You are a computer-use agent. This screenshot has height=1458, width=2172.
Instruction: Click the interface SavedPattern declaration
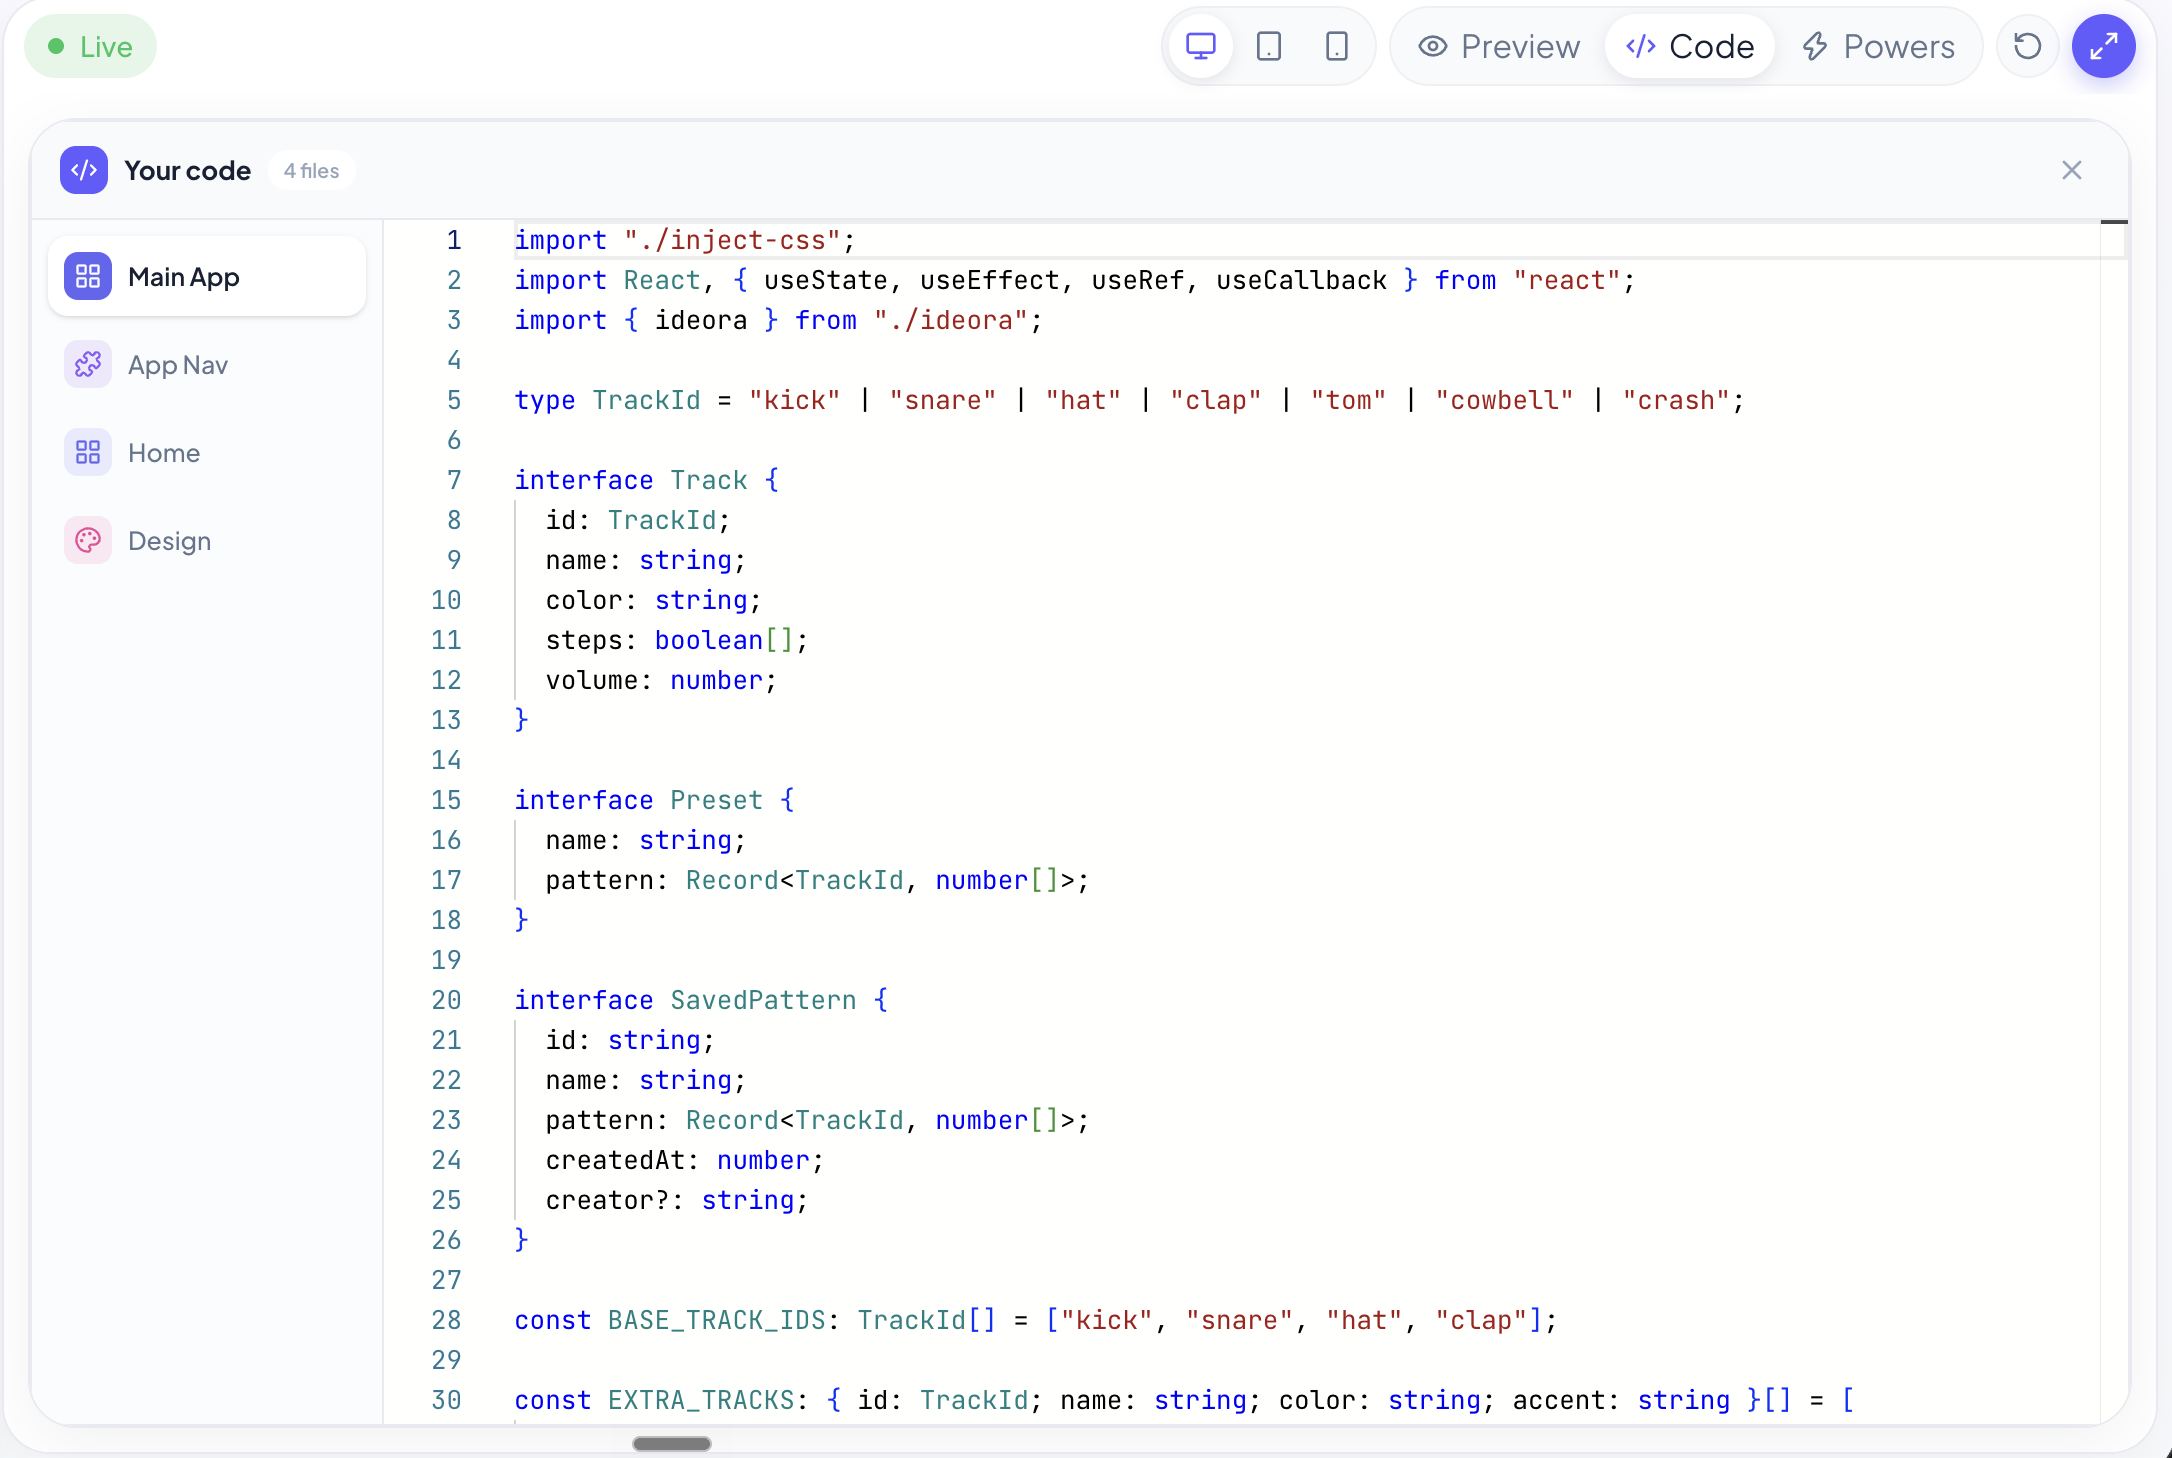(701, 1001)
